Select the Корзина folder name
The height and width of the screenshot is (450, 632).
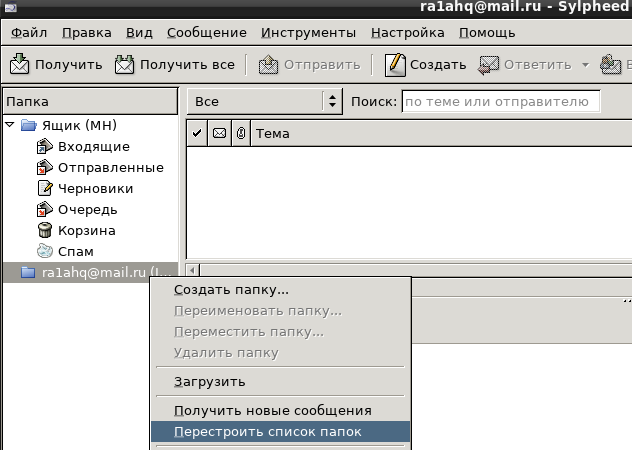click(87, 231)
